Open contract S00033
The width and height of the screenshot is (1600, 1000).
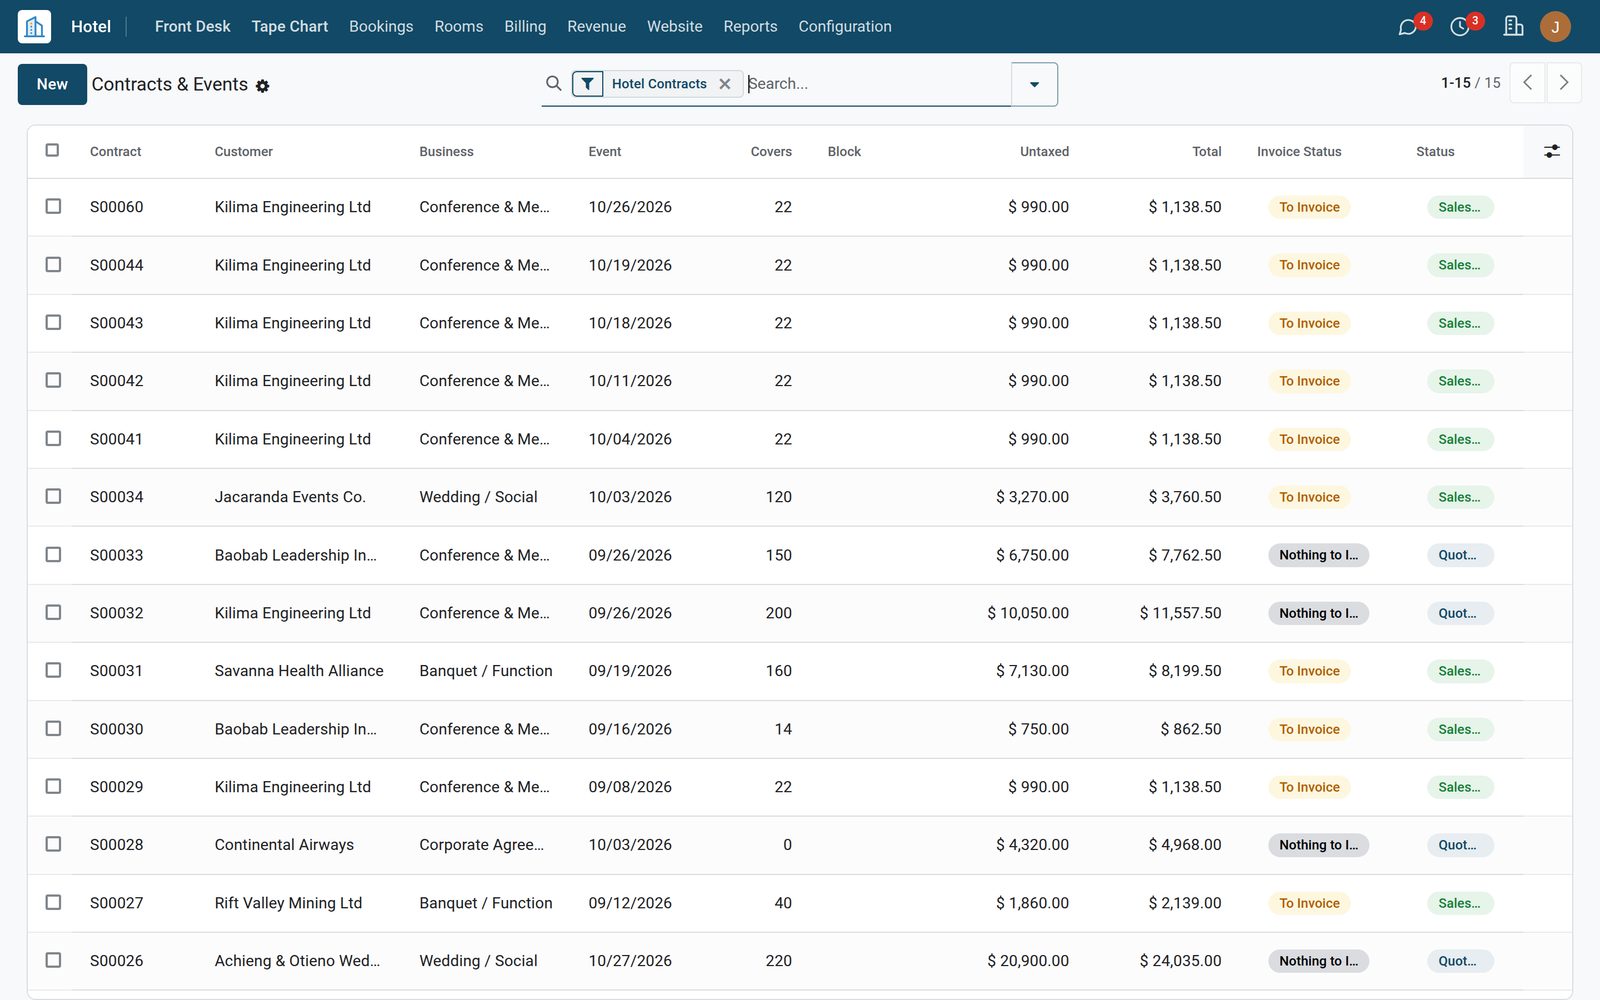click(117, 555)
